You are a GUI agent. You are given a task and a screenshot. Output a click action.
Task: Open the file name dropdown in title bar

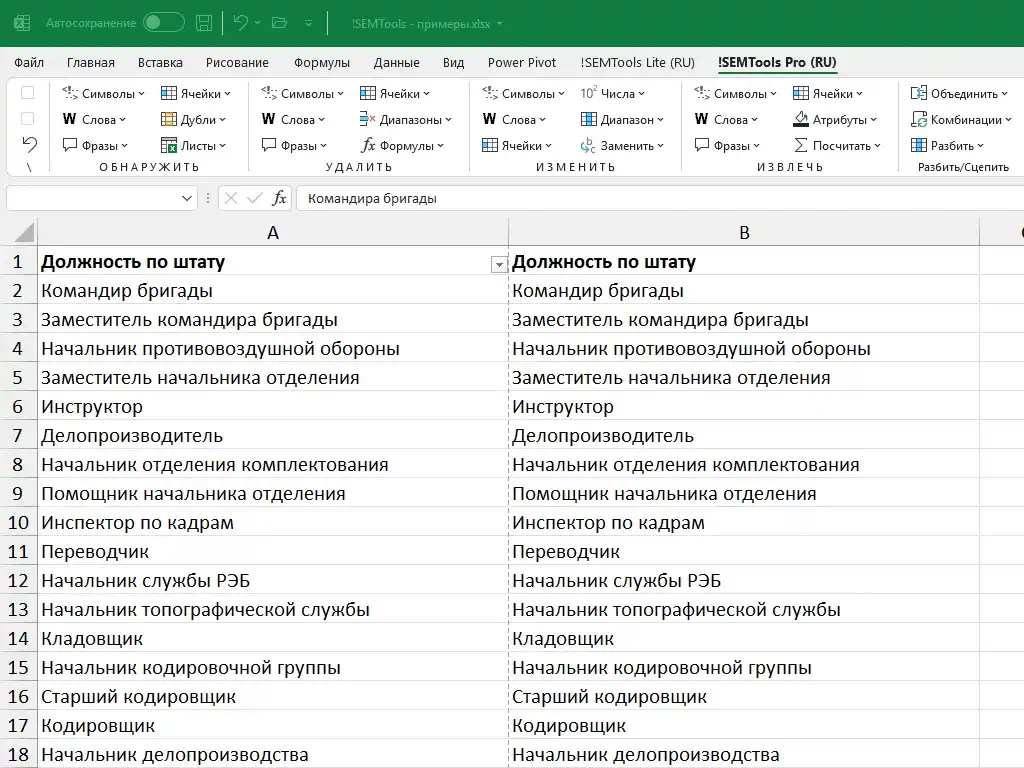500,24
